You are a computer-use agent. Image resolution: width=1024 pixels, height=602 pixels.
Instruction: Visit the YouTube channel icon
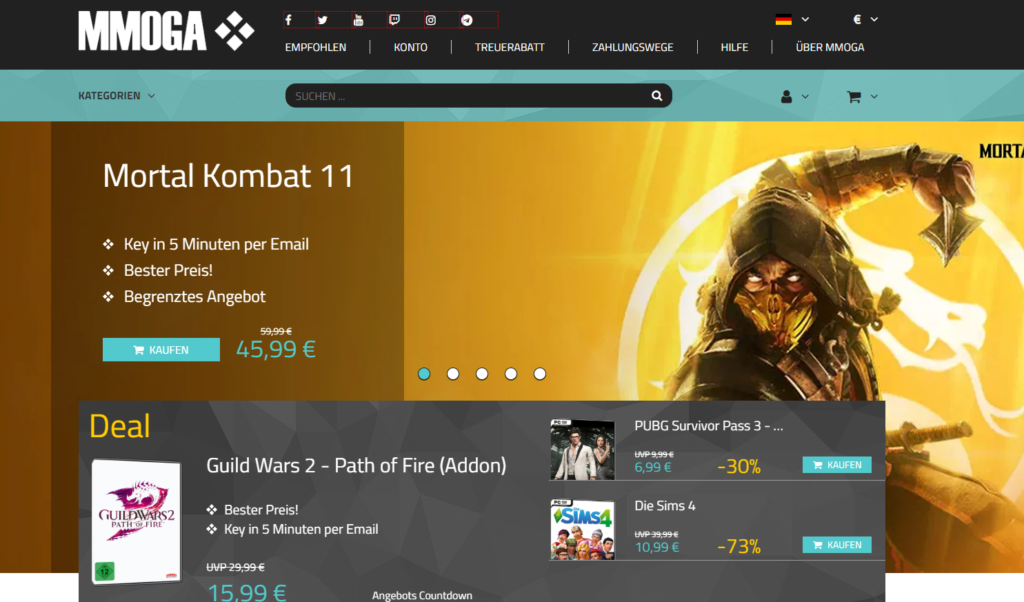[358, 20]
